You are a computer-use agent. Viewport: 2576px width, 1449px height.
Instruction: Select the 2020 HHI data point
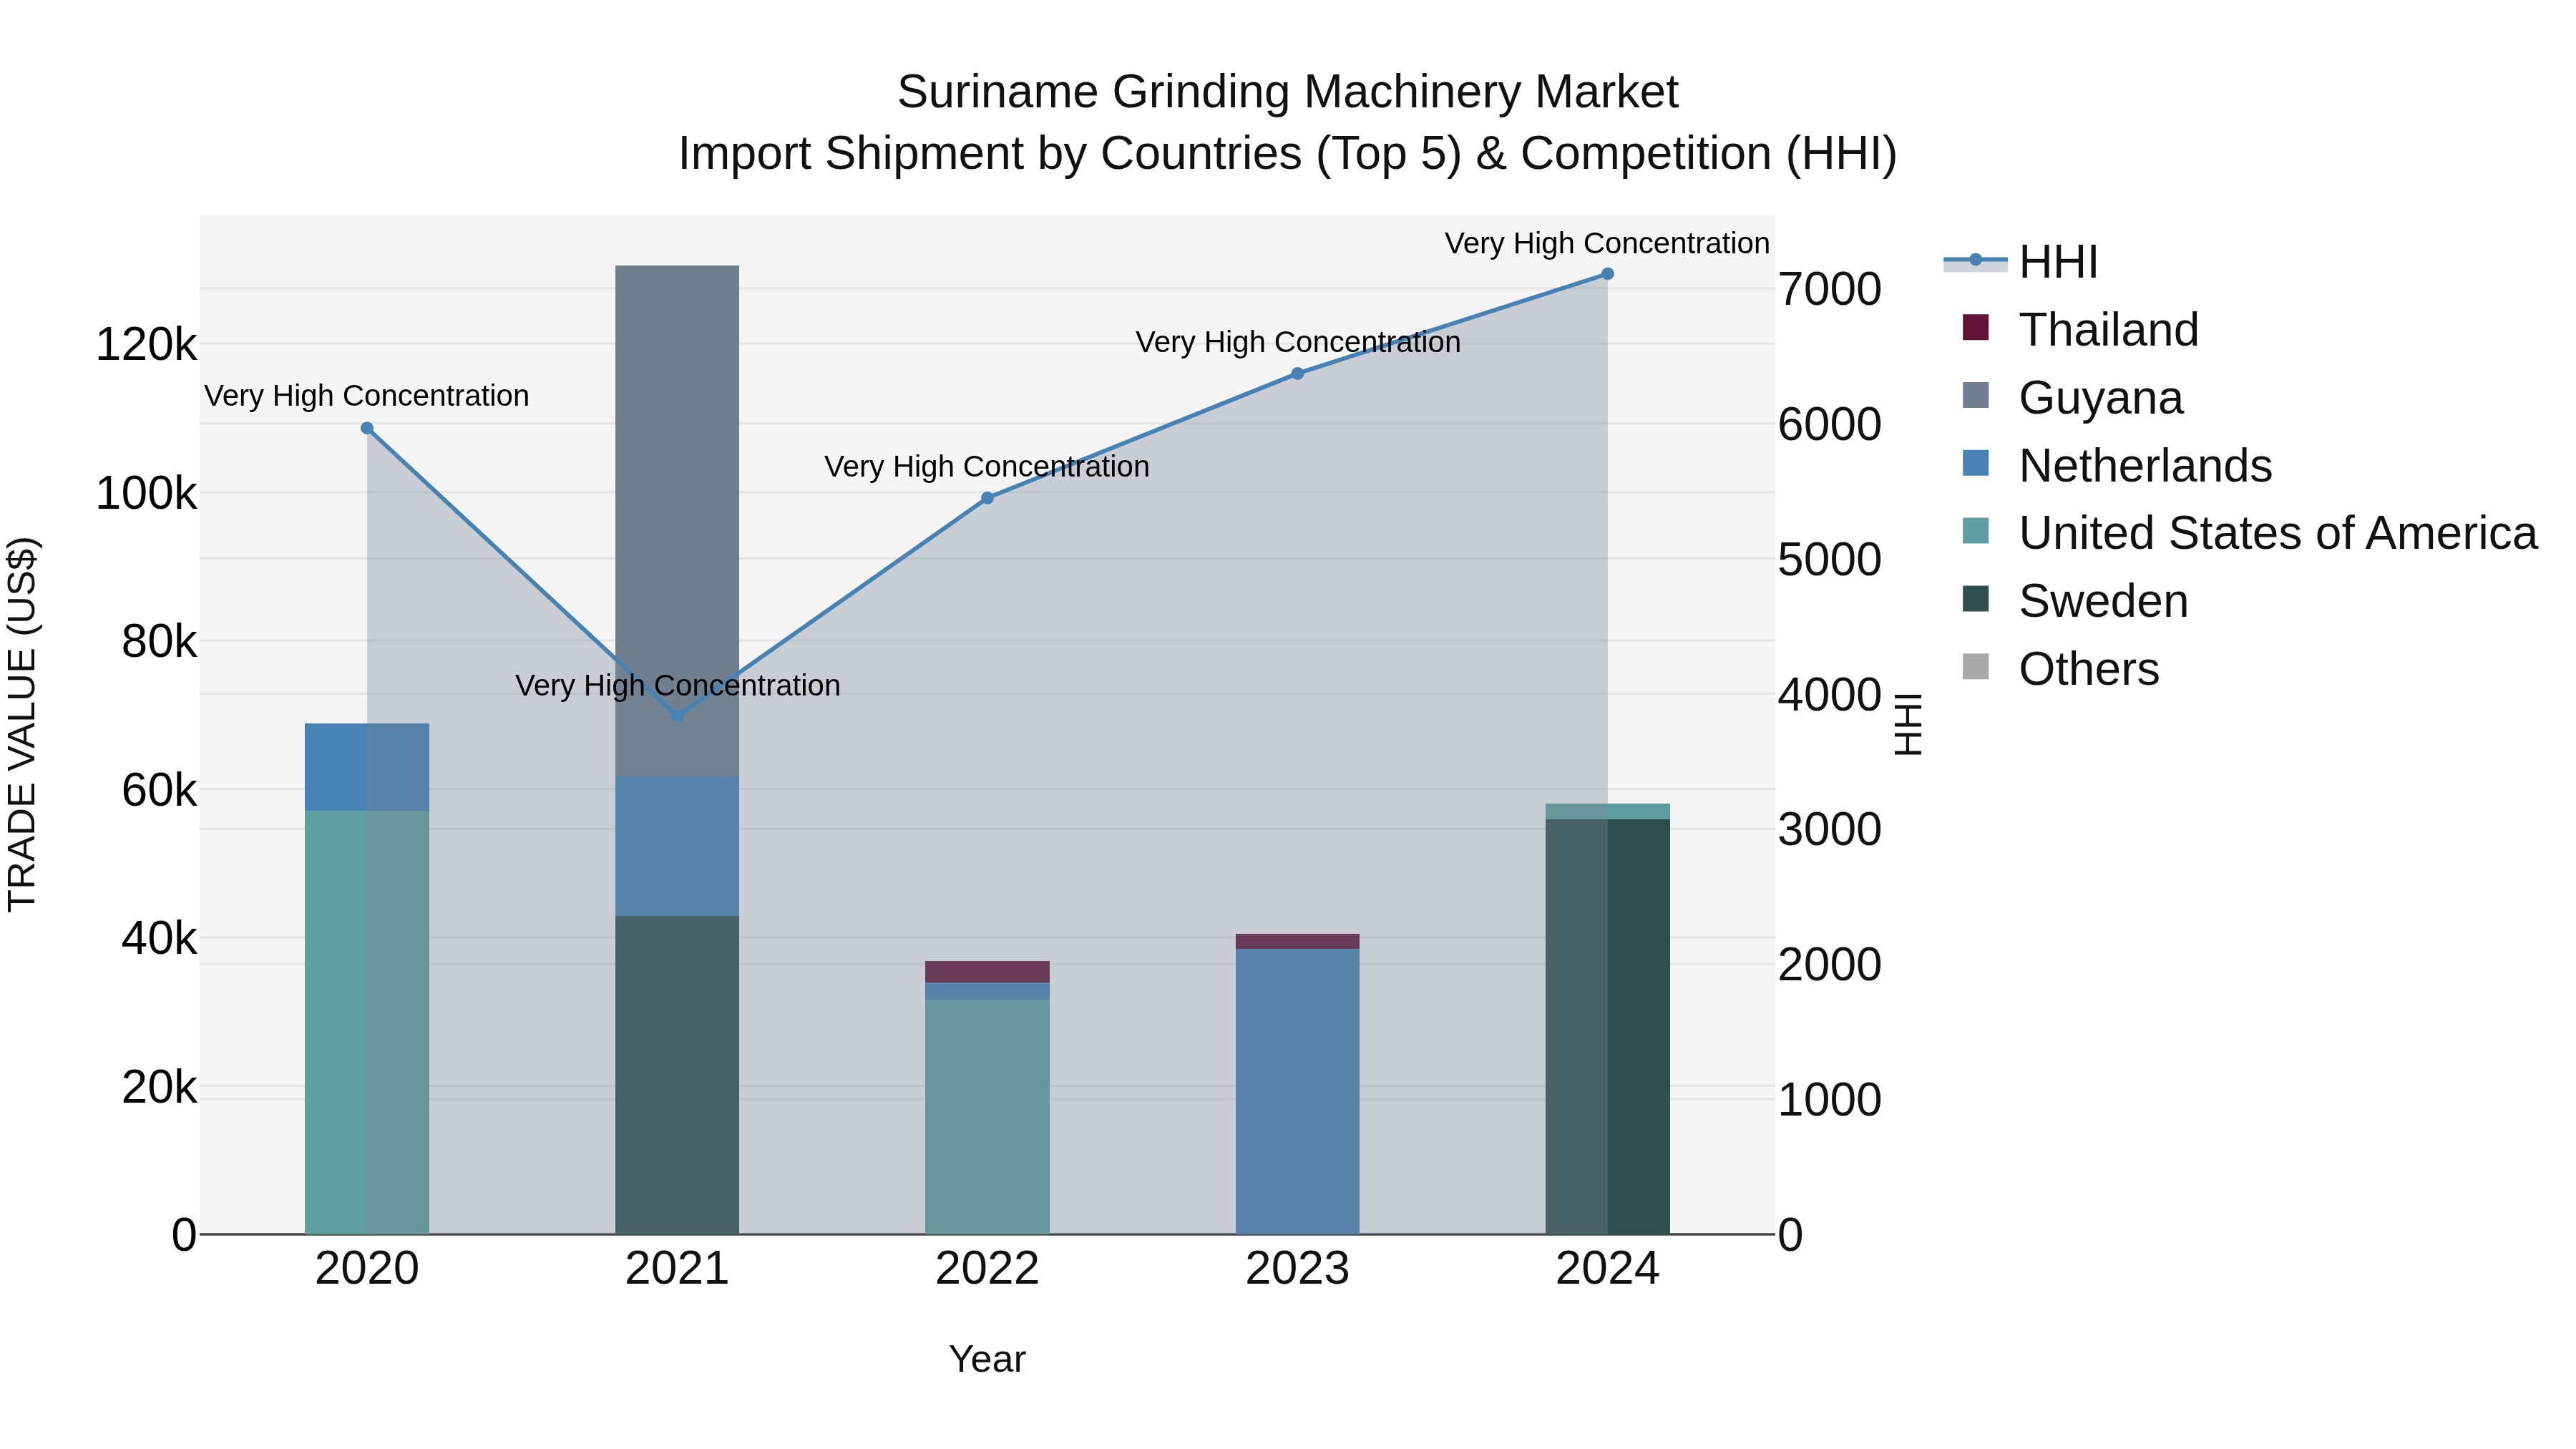point(367,428)
